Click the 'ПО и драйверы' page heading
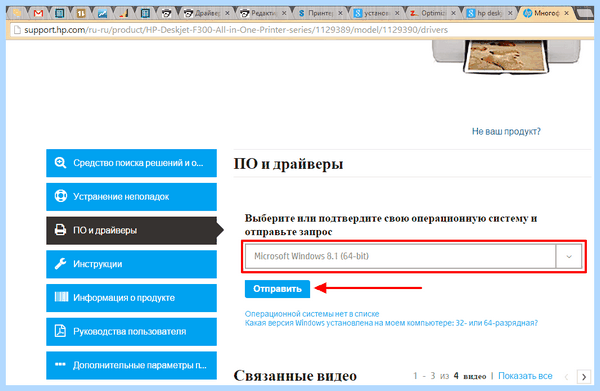The height and width of the screenshot is (391, 600). (288, 164)
